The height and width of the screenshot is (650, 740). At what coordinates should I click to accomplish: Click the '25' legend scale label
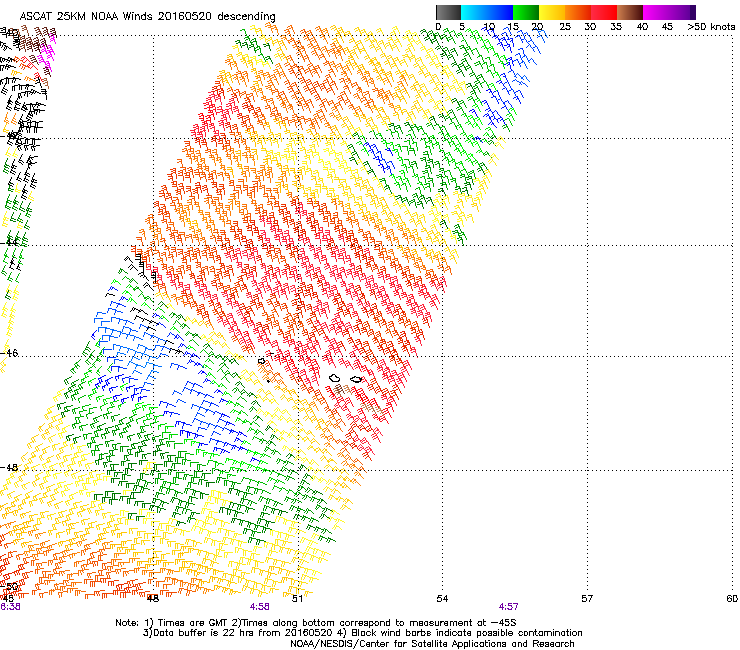[565, 26]
